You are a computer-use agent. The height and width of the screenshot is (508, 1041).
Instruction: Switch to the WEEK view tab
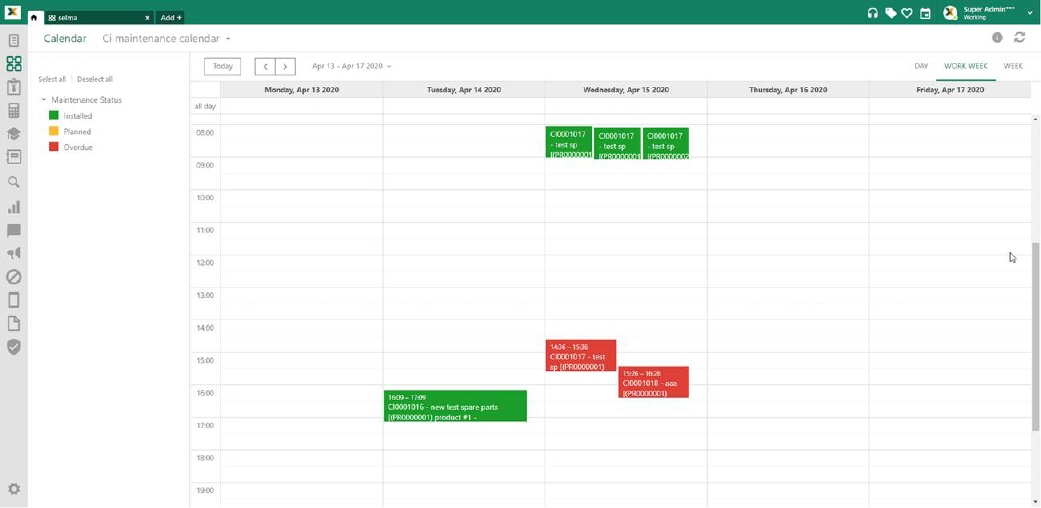point(1012,66)
